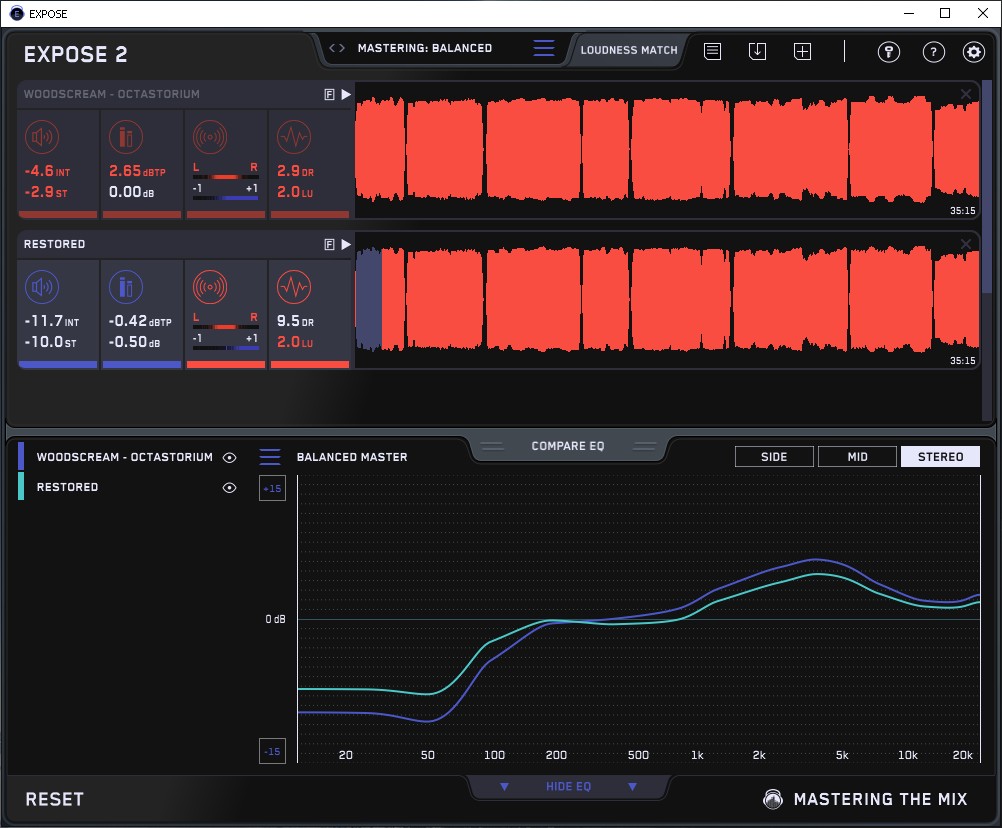Click dynamic range waveform icon on Restored track
Viewport: 1002px width, 828px height.
pos(294,287)
